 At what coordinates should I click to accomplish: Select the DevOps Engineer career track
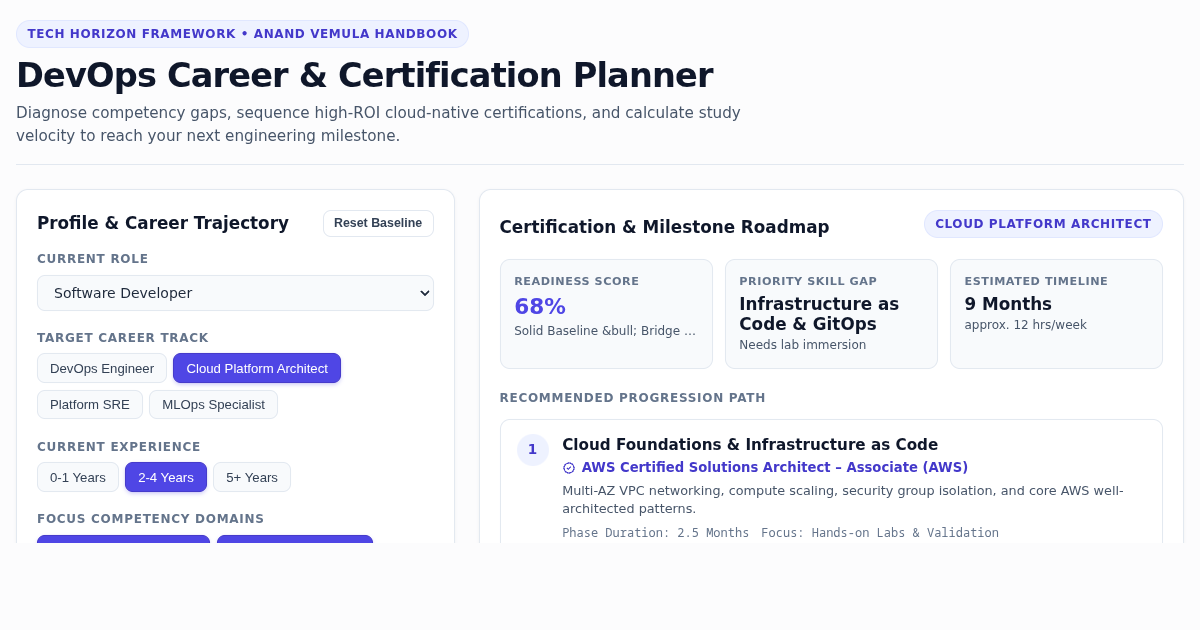pos(102,368)
